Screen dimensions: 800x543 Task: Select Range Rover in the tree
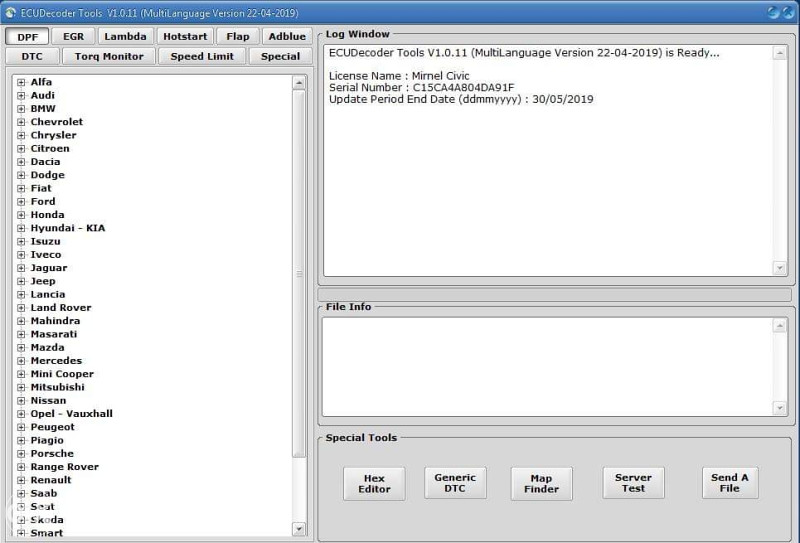click(65, 467)
